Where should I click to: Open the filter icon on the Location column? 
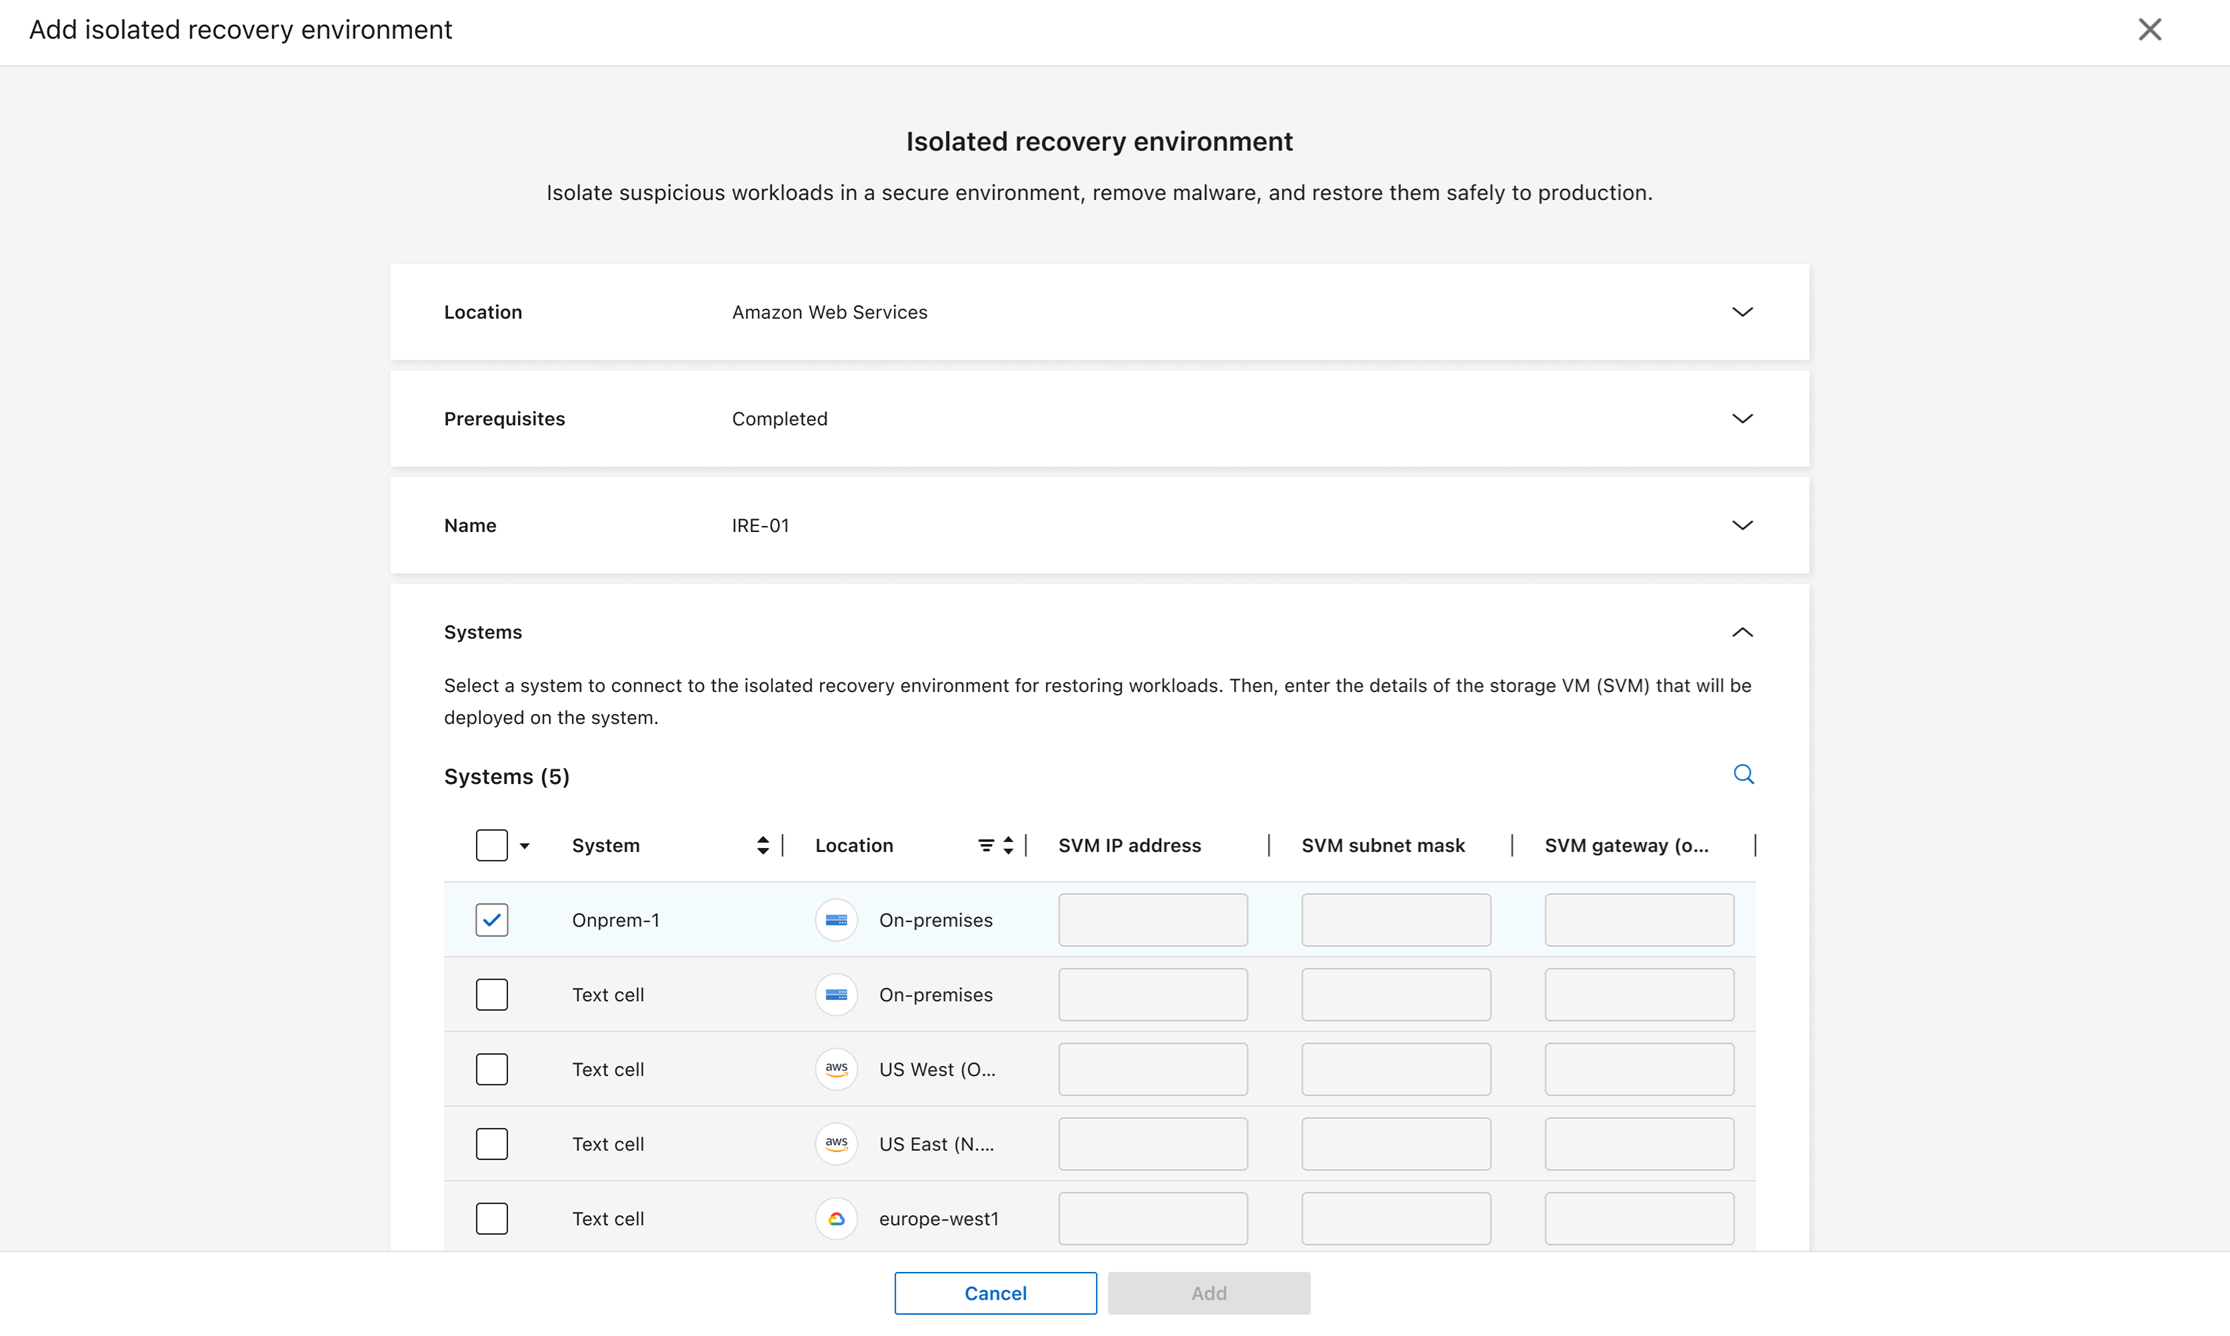coord(986,845)
